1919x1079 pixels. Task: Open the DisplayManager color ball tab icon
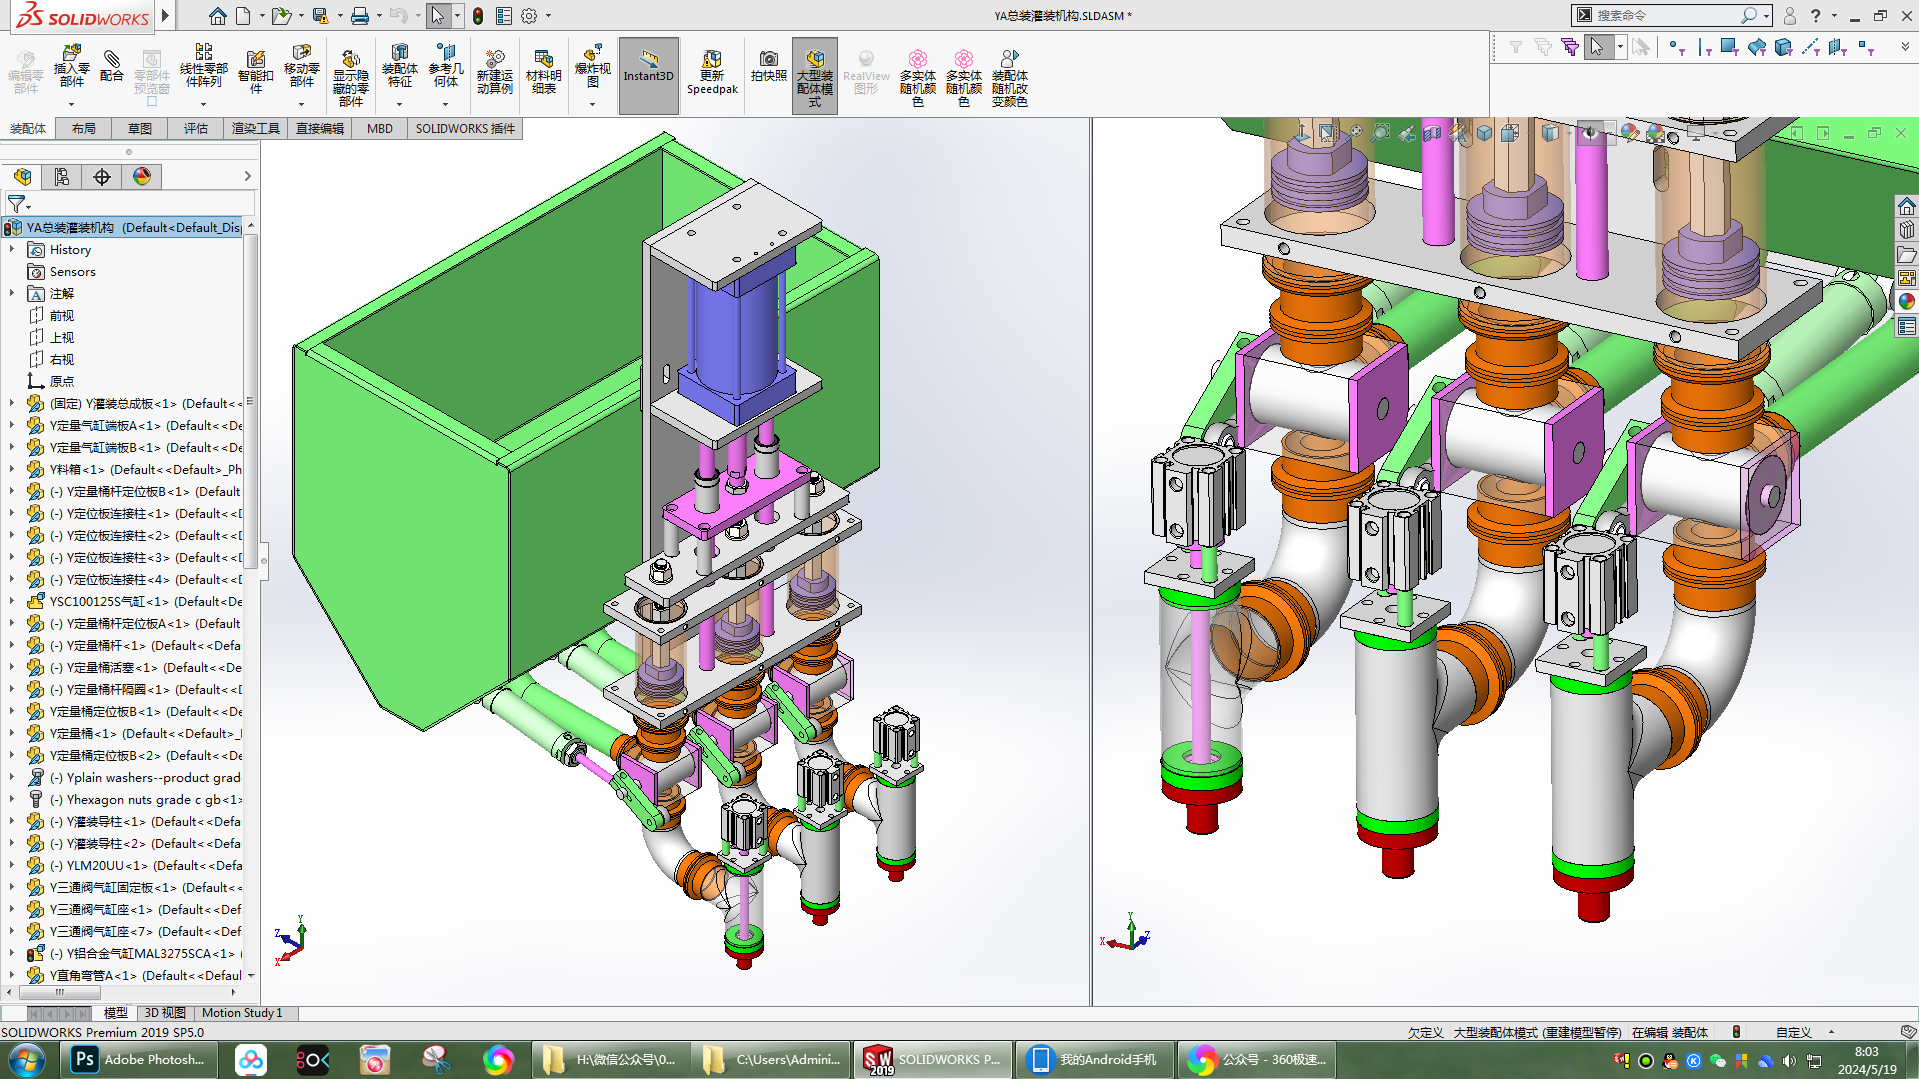tap(142, 177)
